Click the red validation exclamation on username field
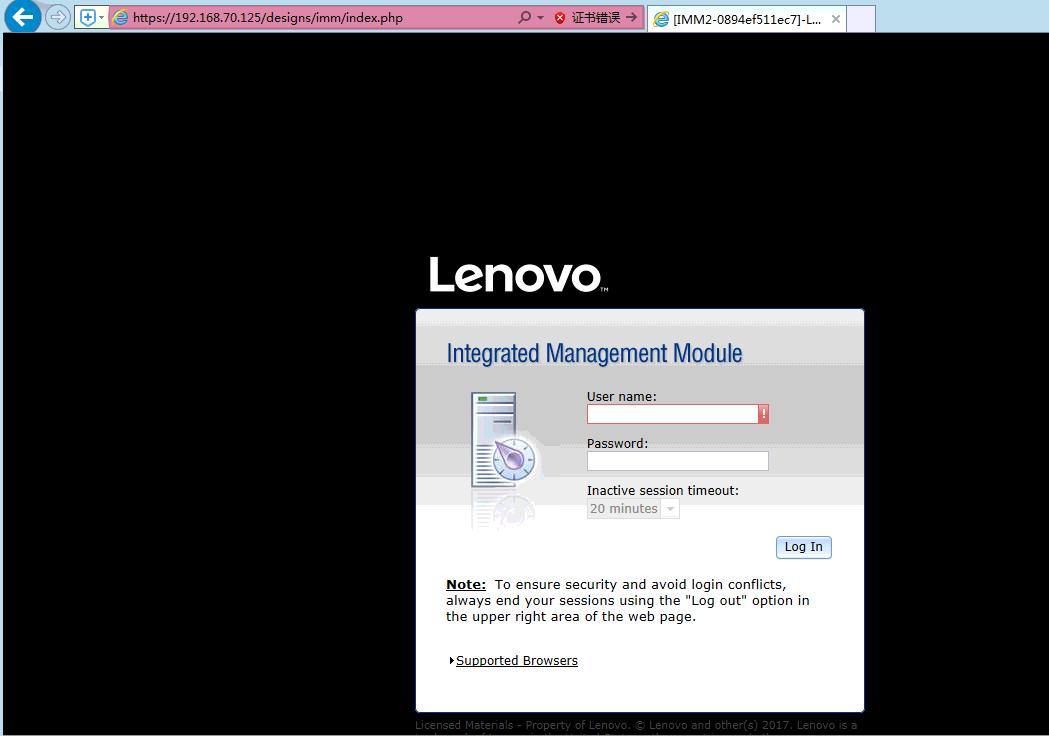Screen dimensions: 1049x736 pyautogui.click(x=763, y=413)
